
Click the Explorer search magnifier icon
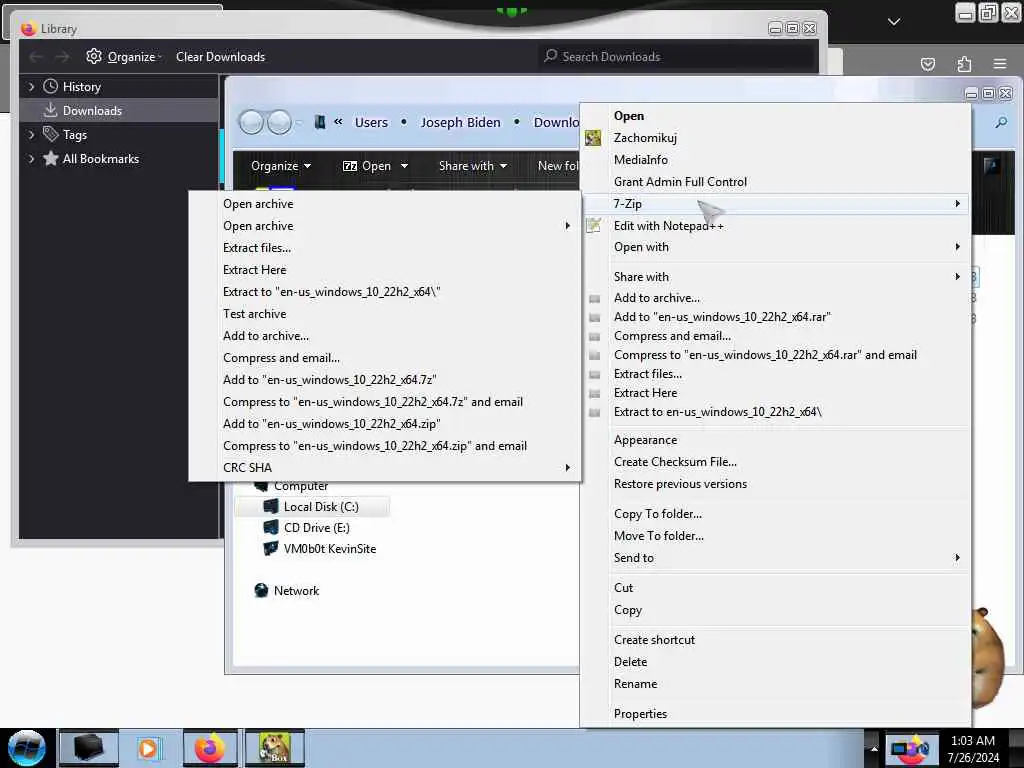1000,122
